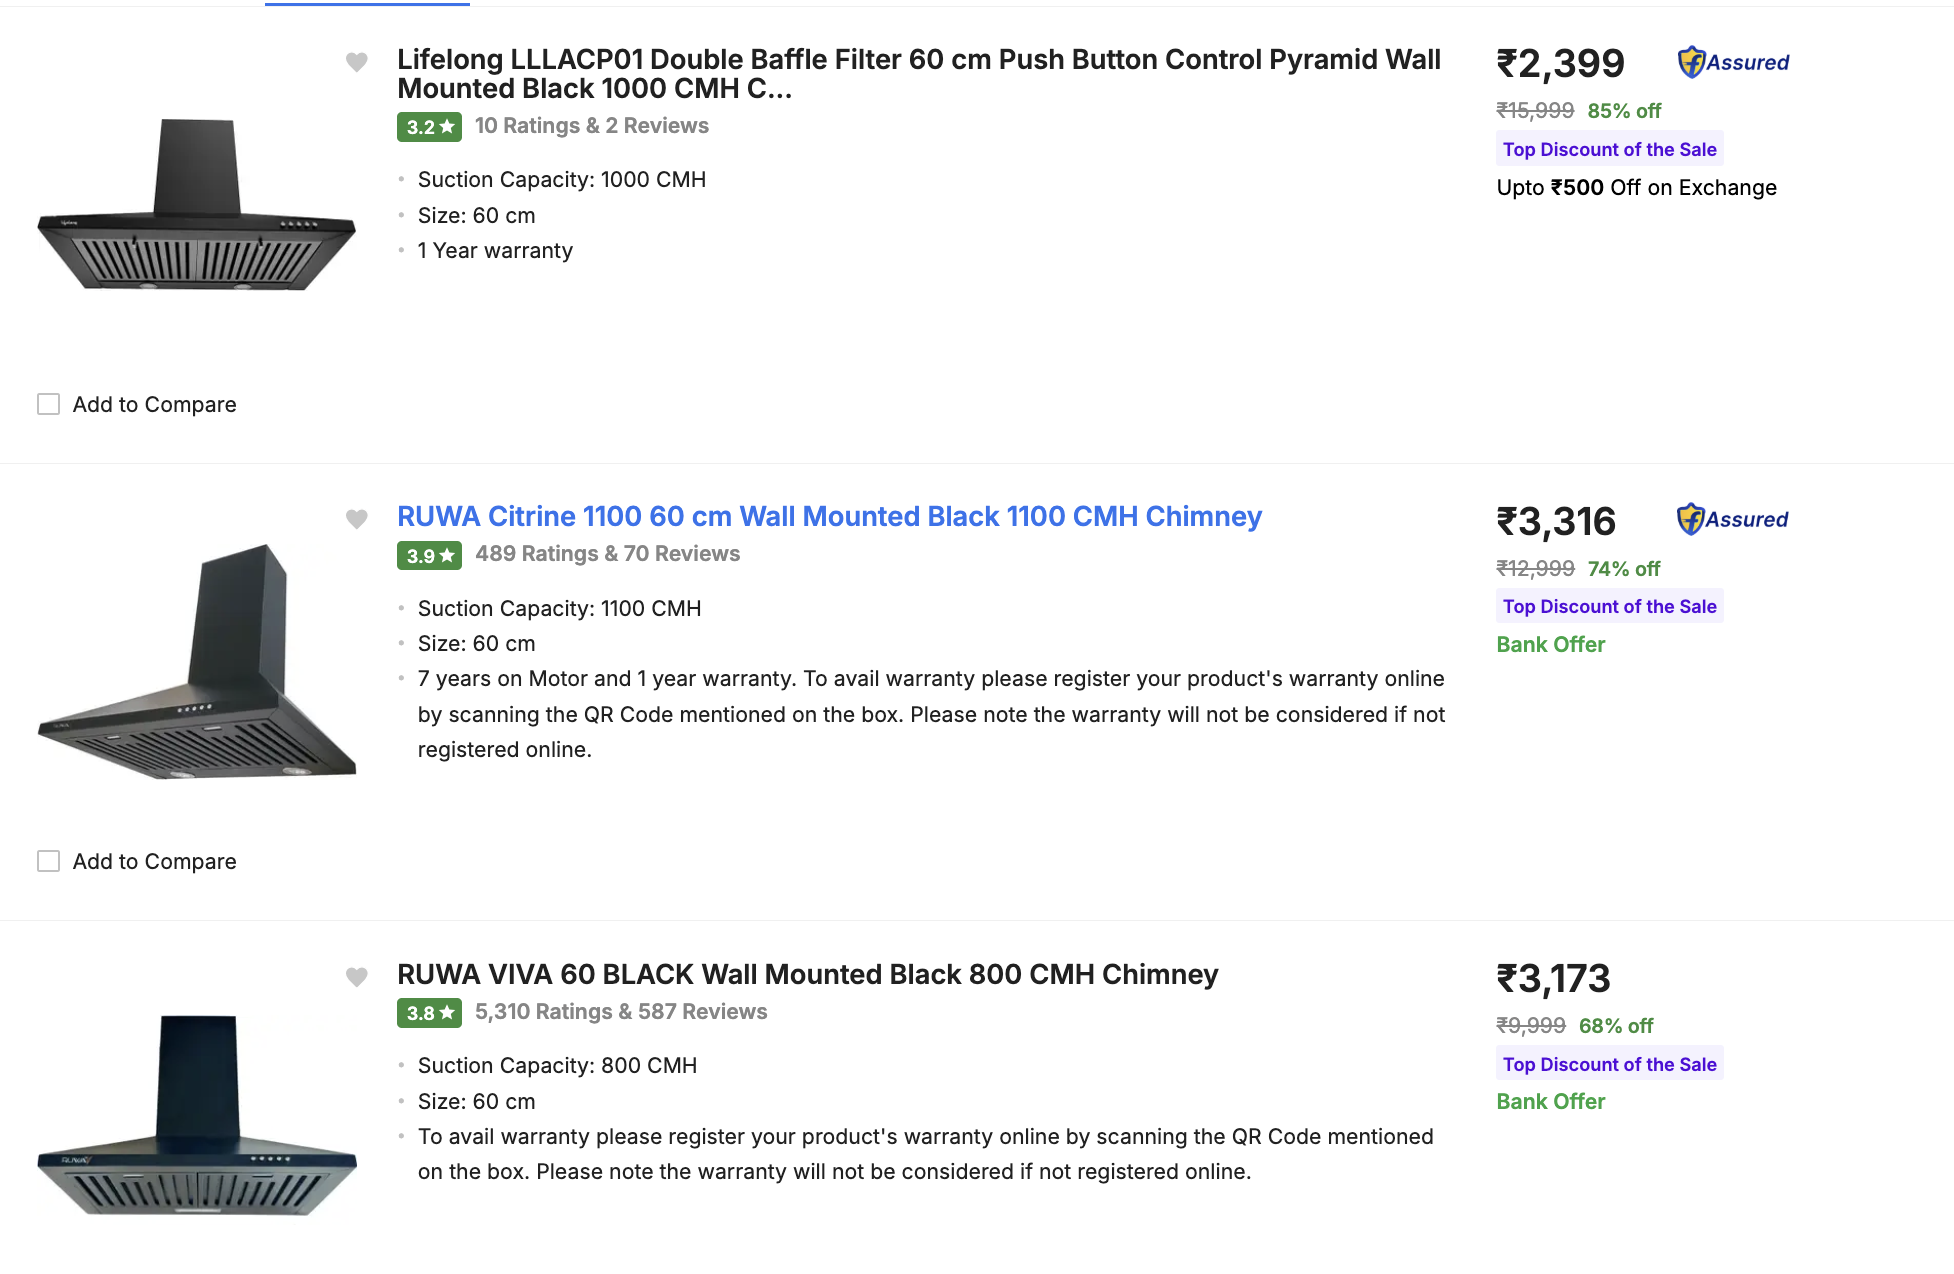Click 3.8 star rating badge

[429, 1013]
